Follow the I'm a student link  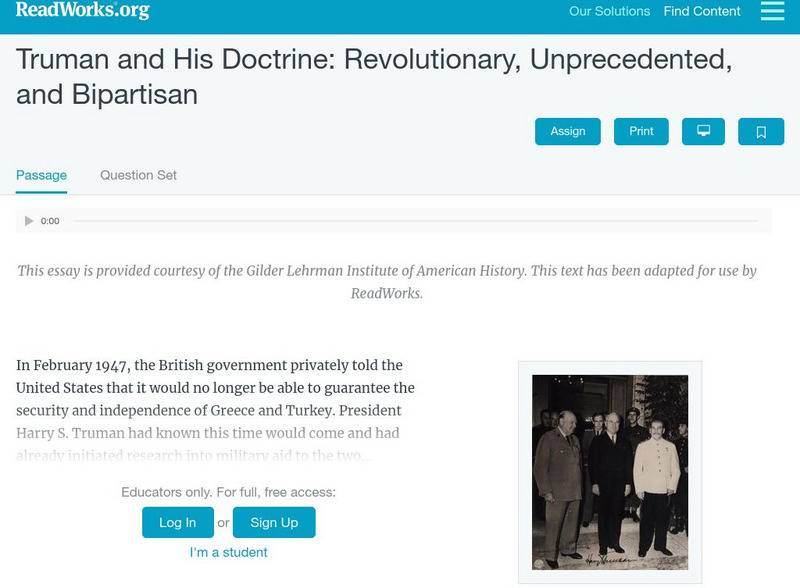(229, 552)
